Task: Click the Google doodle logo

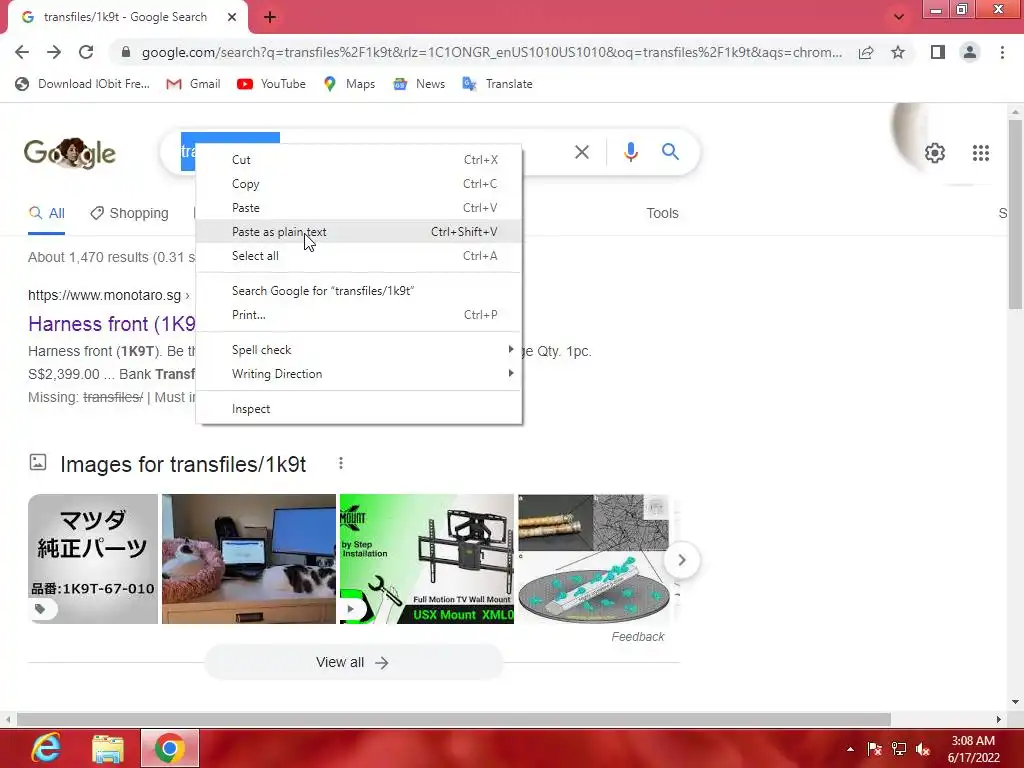Action: 70,153
